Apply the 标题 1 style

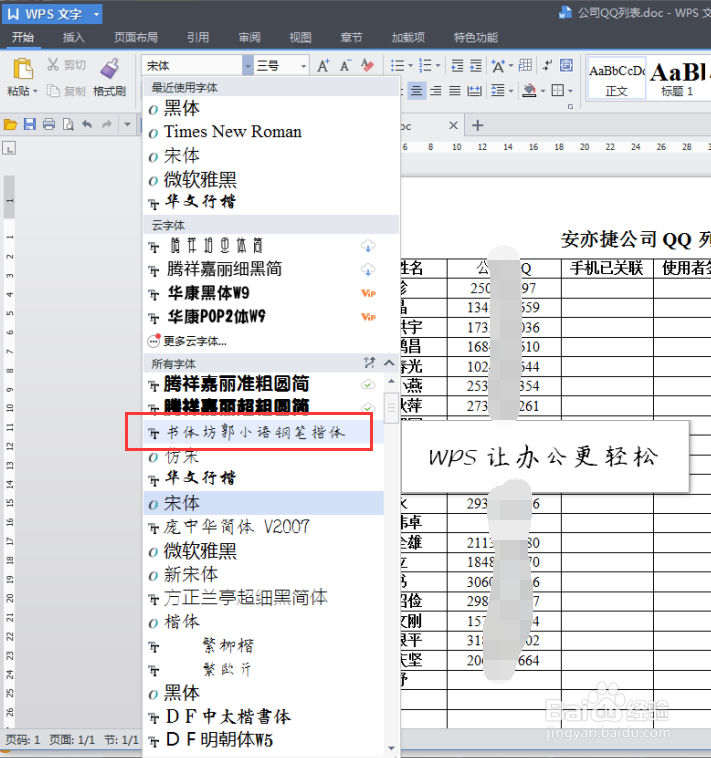[x=678, y=78]
